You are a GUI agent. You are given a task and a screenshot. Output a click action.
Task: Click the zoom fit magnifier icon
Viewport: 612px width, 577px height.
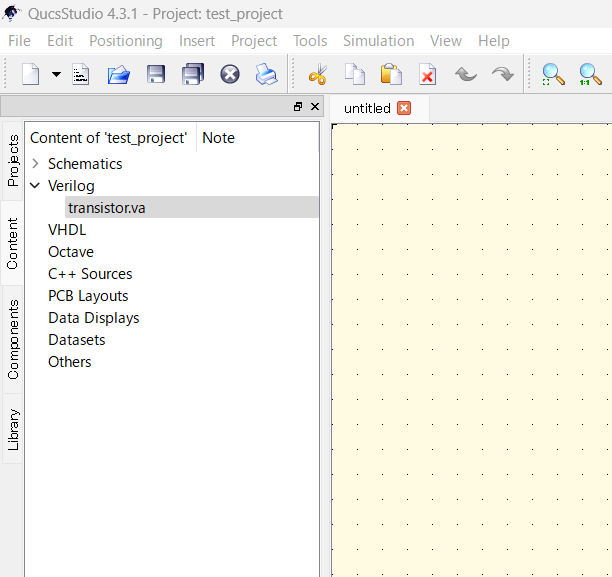point(553,74)
